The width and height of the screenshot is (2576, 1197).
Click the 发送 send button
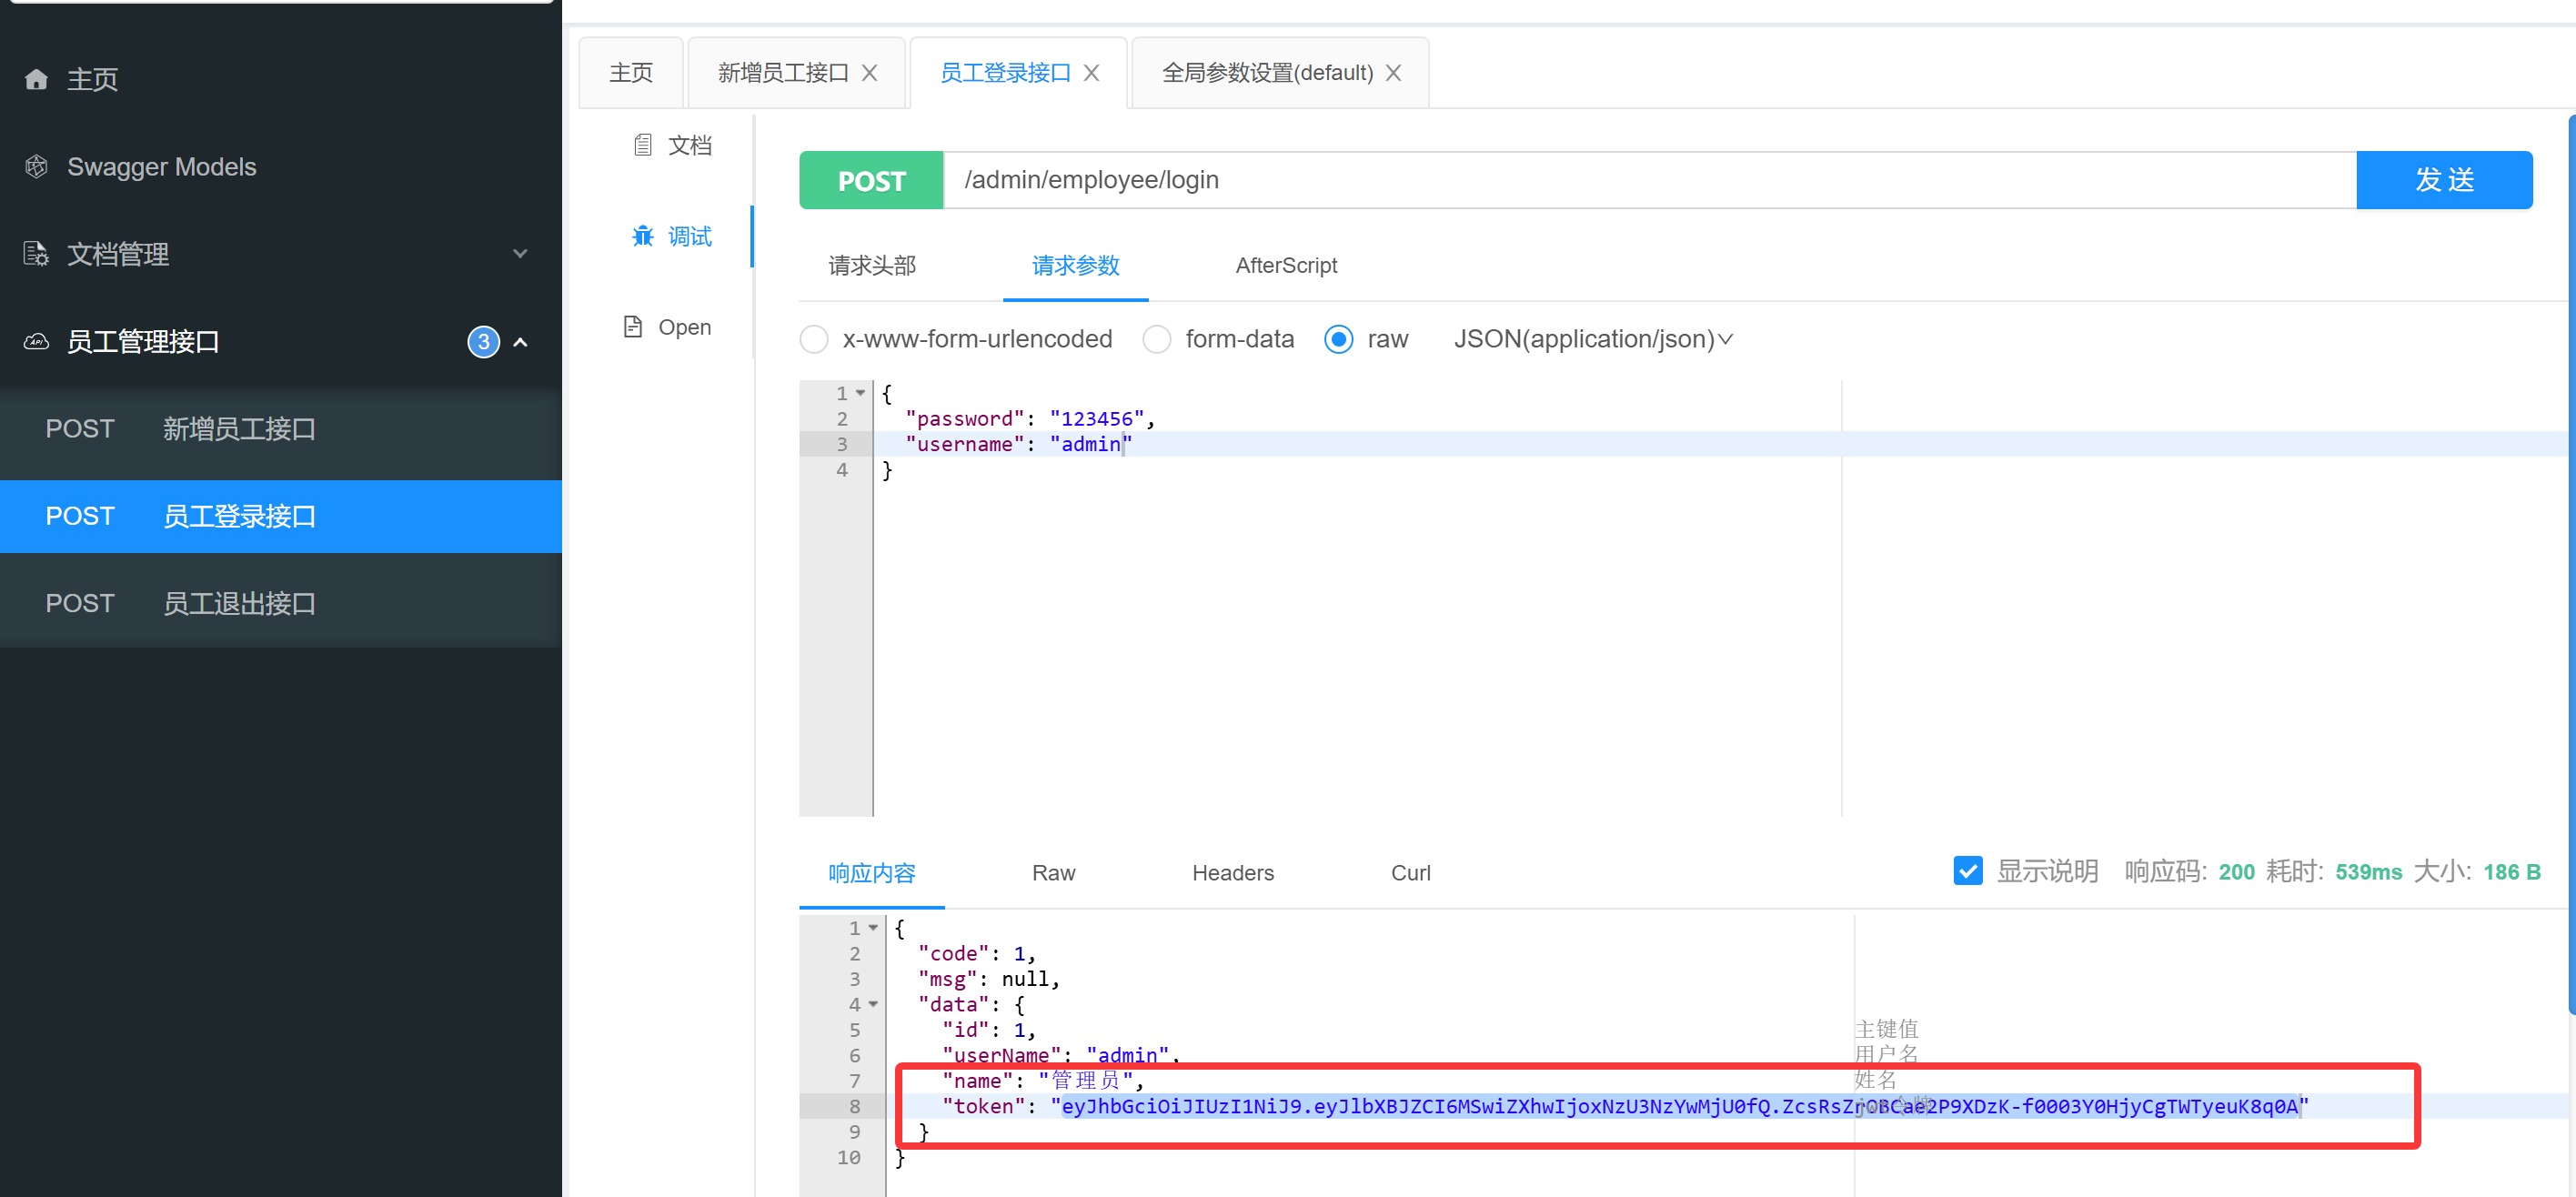[2444, 180]
